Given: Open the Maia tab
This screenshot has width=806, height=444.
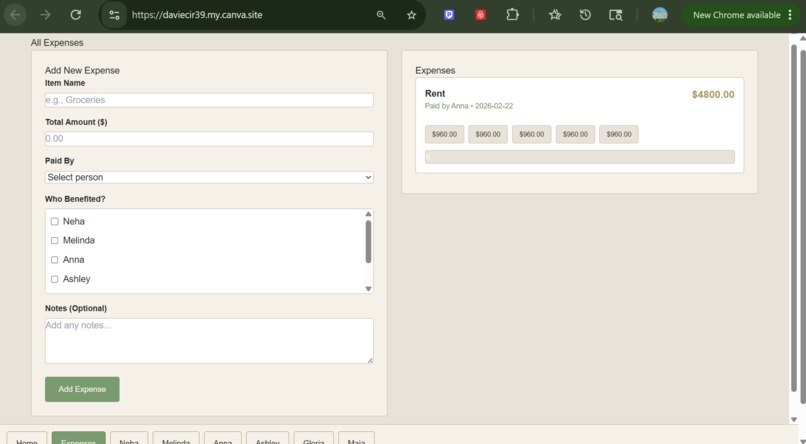Looking at the screenshot, I should [356, 438].
